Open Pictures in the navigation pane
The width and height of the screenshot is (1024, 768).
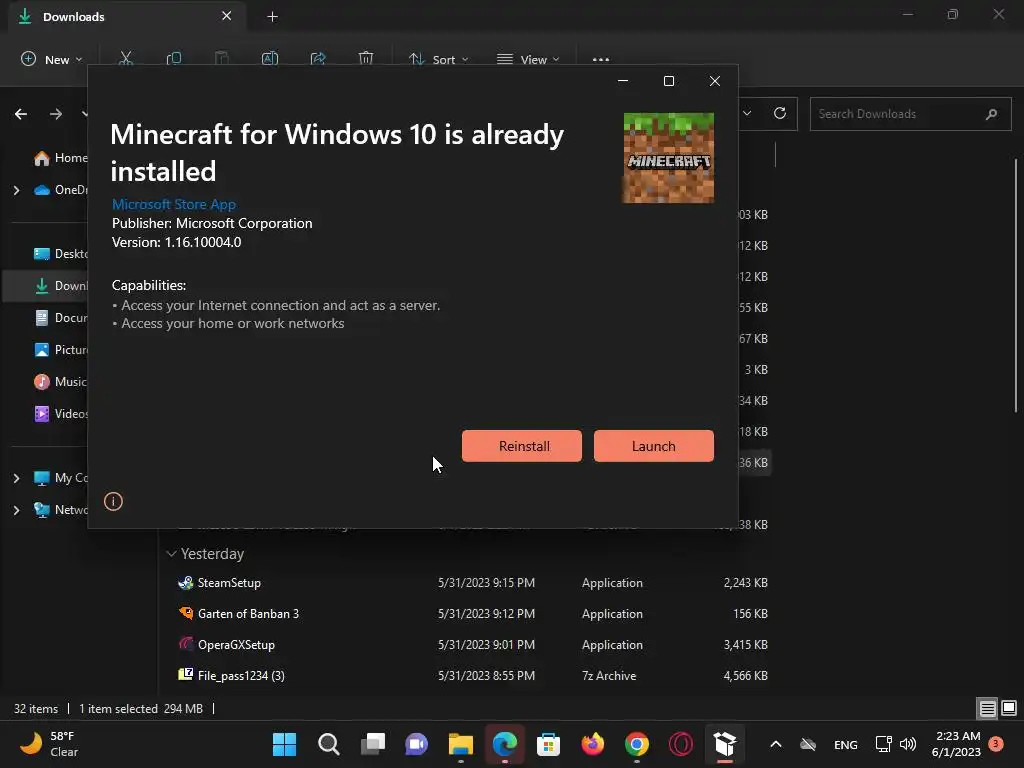point(60,349)
